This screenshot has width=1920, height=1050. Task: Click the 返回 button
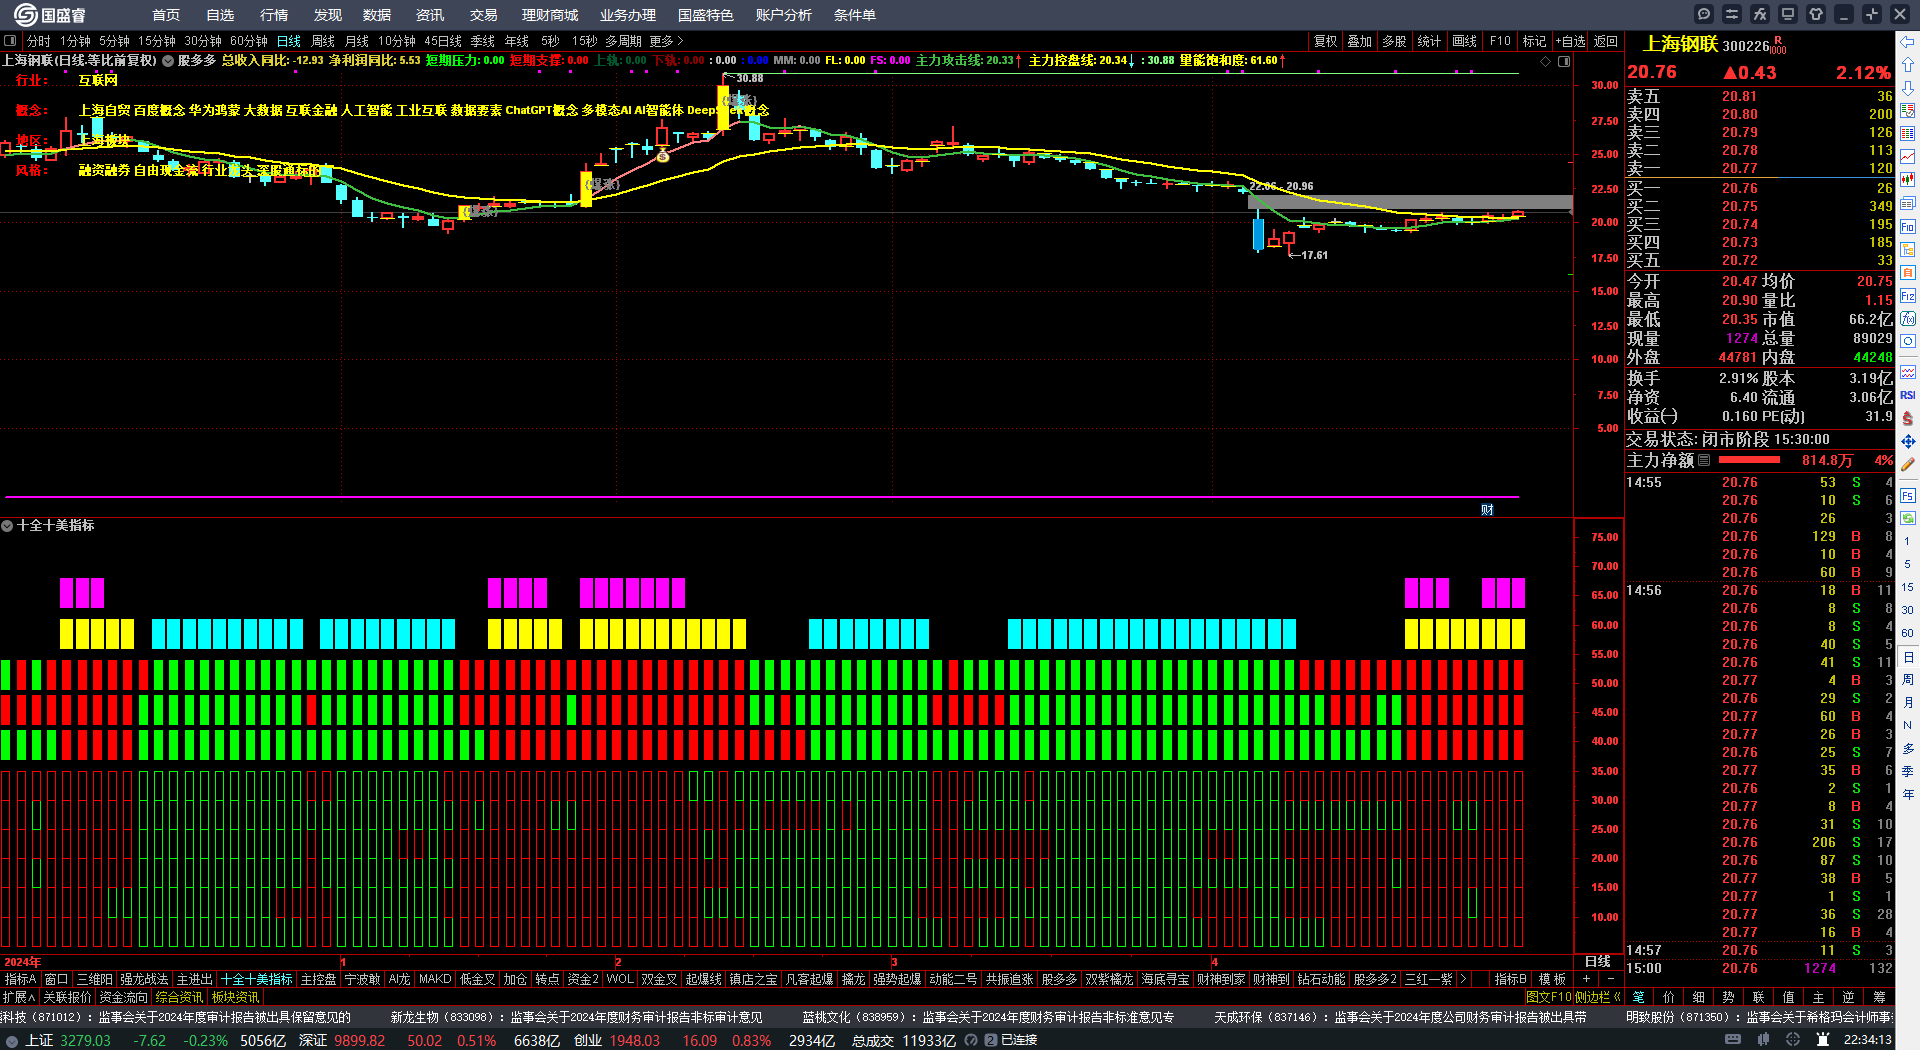(1606, 41)
